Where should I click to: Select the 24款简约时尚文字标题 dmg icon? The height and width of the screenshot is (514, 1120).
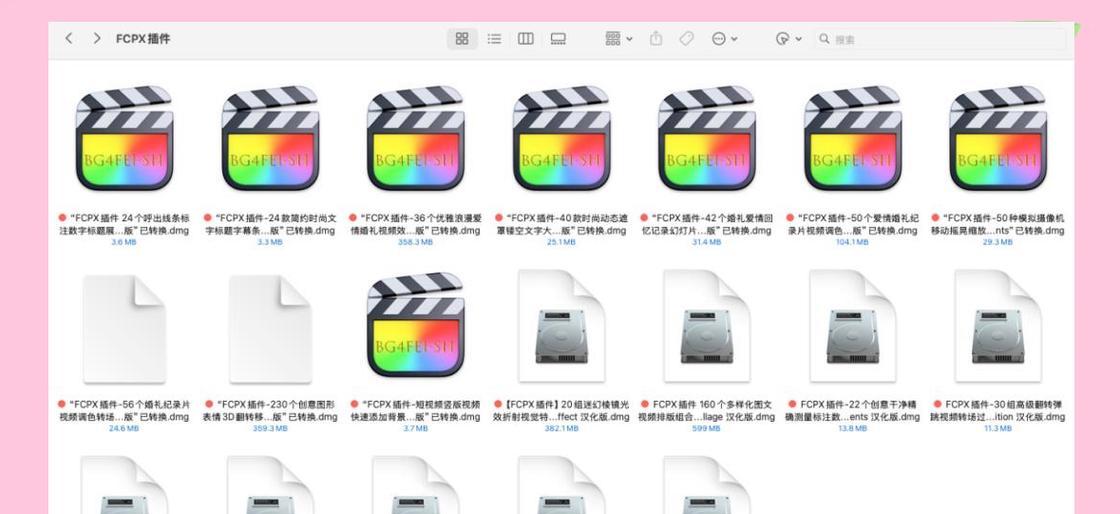pyautogui.click(x=270, y=138)
